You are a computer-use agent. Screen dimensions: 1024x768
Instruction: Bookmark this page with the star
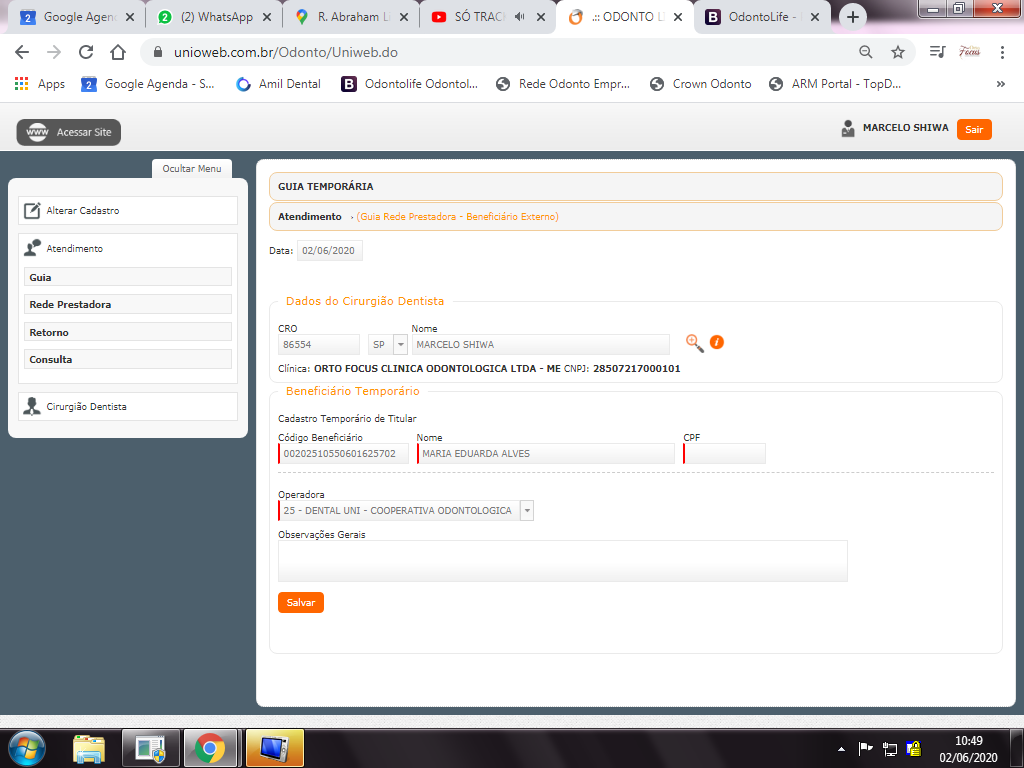pyautogui.click(x=898, y=52)
